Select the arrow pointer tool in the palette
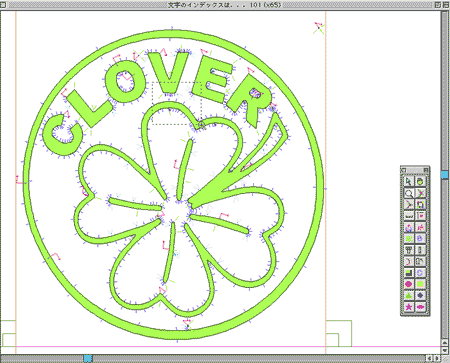Viewport: 450px width, 363px height. [409, 182]
